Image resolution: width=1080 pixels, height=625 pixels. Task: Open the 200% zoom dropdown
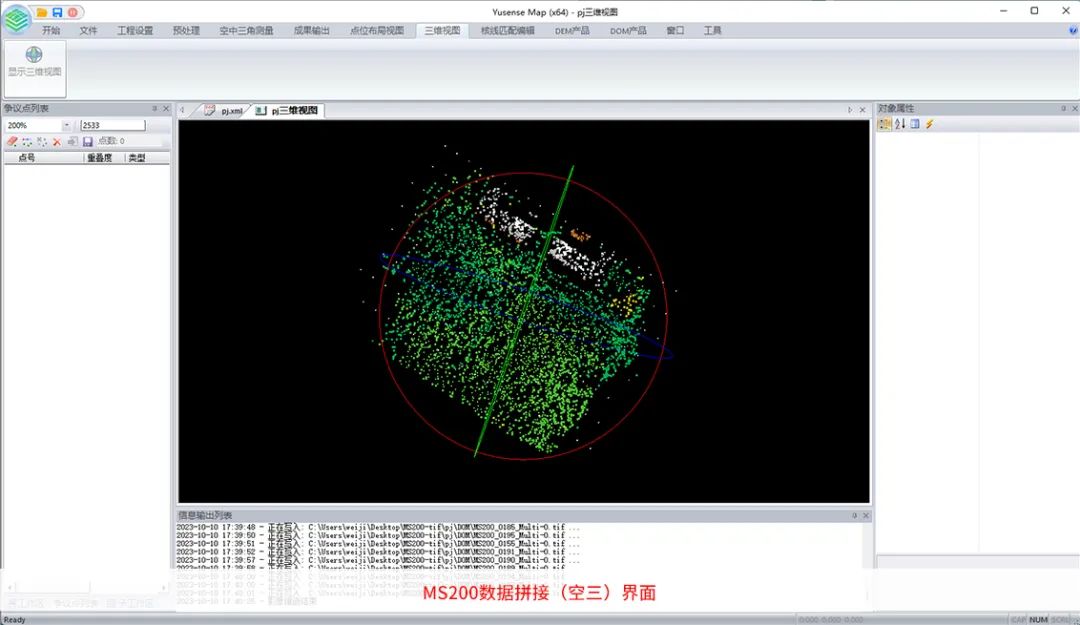[x=66, y=126]
